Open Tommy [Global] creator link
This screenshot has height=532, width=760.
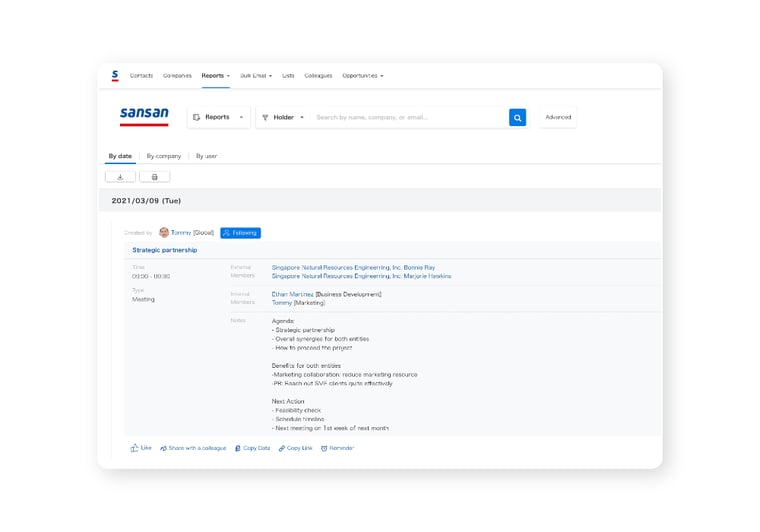point(192,233)
